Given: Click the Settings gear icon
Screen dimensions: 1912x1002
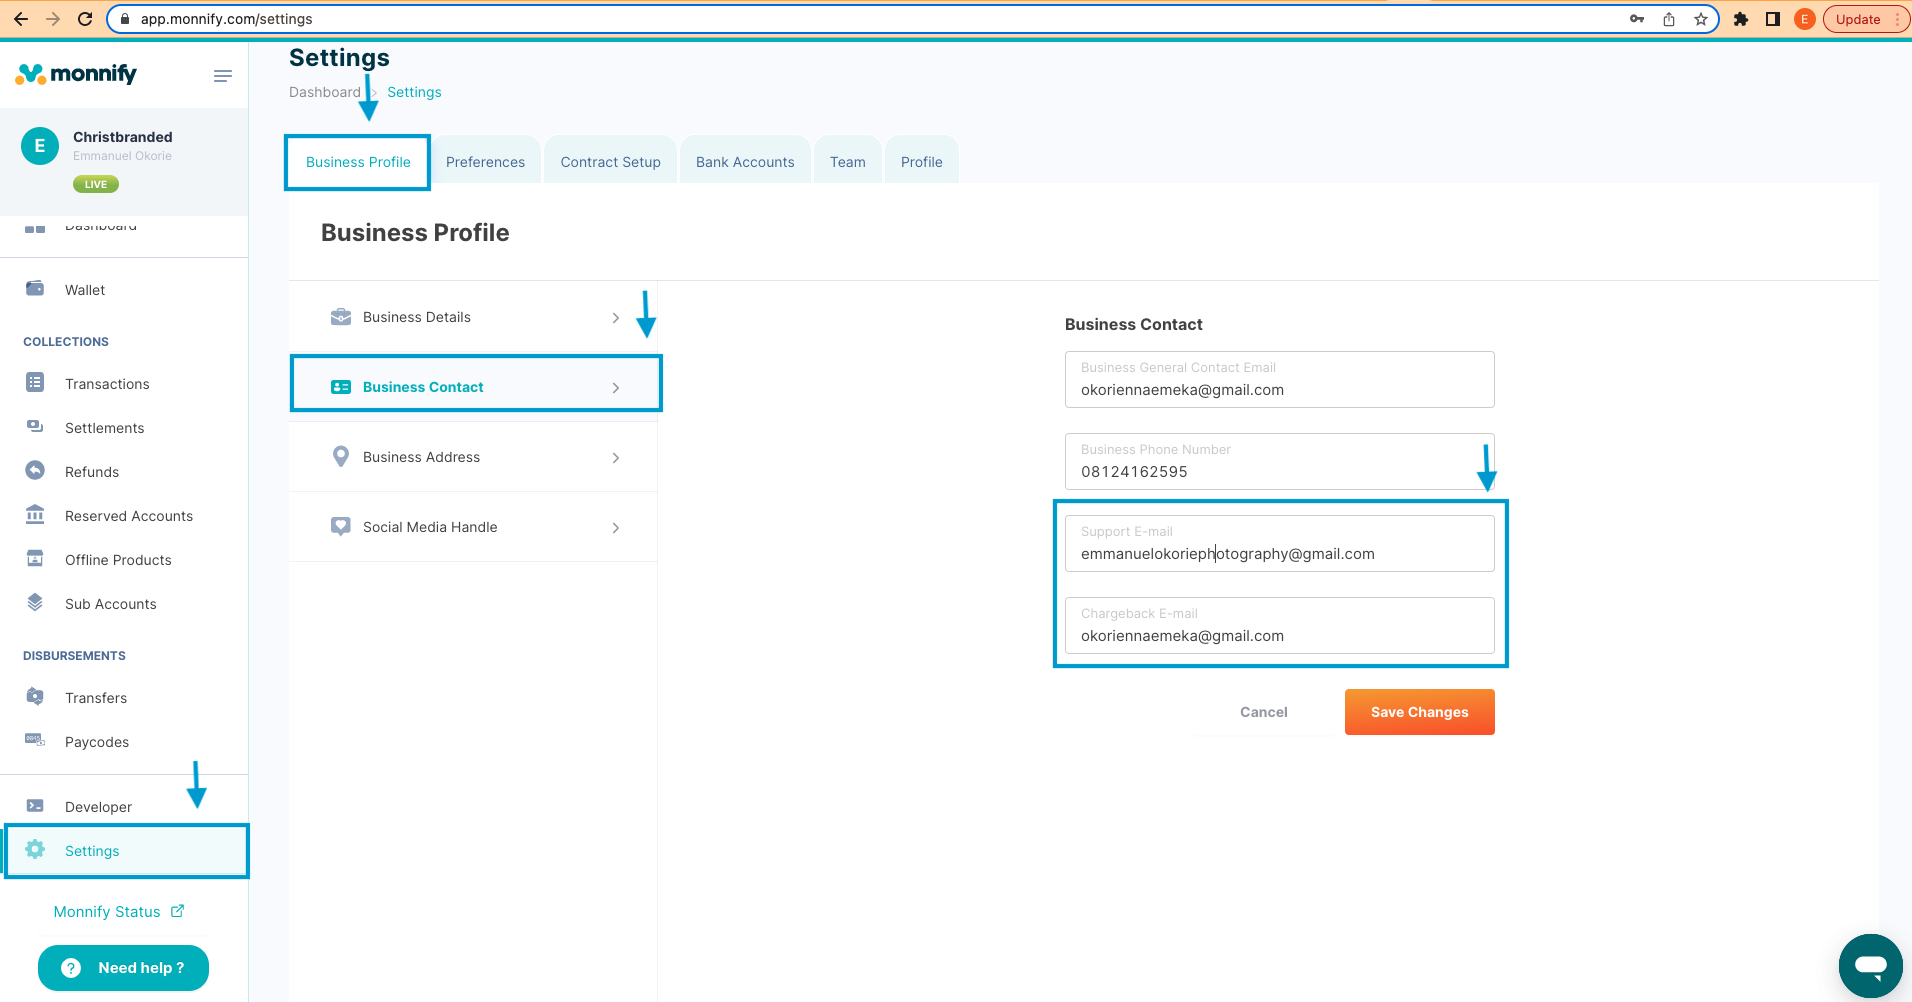Looking at the screenshot, I should click(35, 850).
